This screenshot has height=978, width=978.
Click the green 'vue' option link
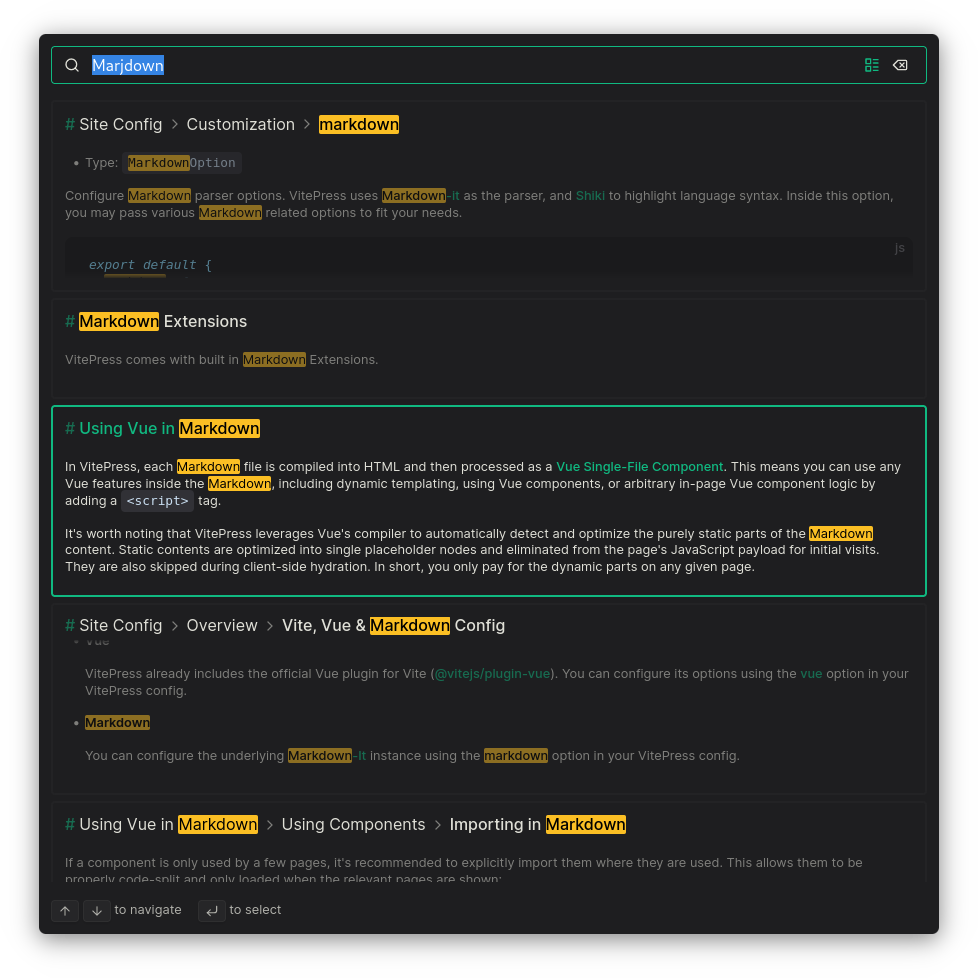811,673
